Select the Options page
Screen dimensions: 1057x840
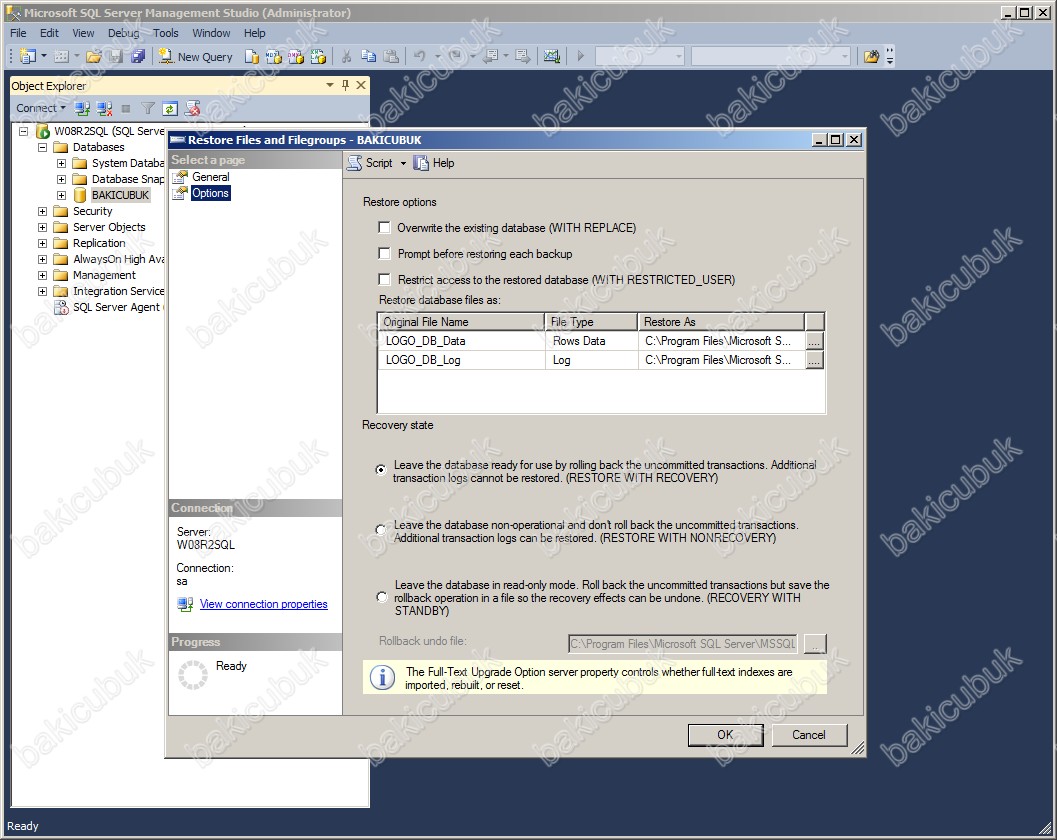[x=210, y=193]
